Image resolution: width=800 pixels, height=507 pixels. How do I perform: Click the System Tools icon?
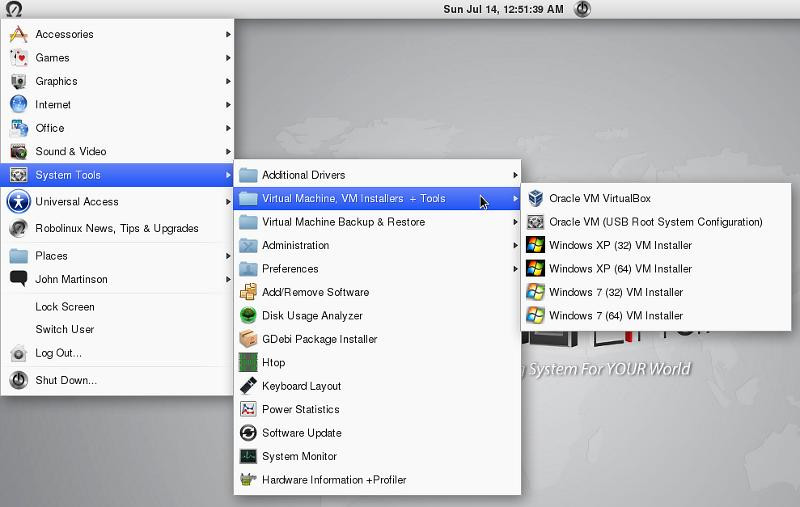click(x=18, y=175)
